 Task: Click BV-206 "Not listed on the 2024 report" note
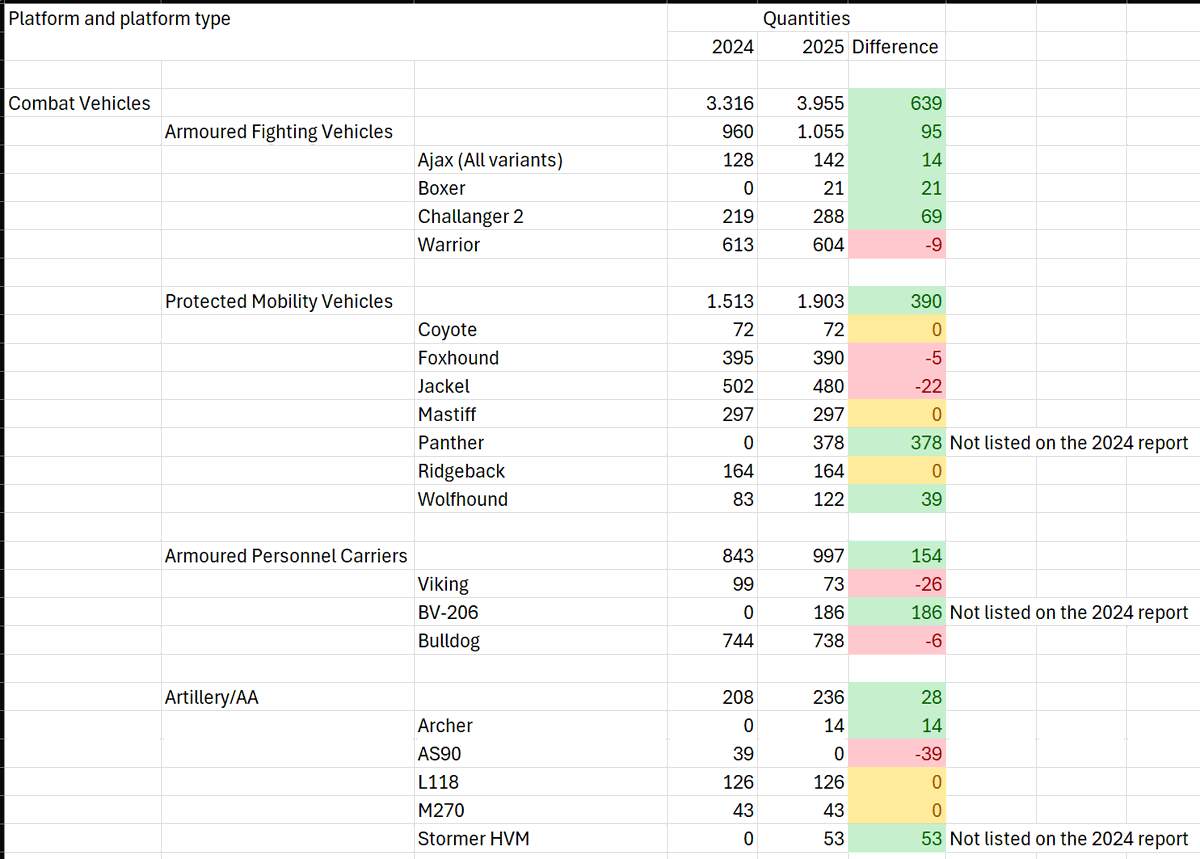1069,612
